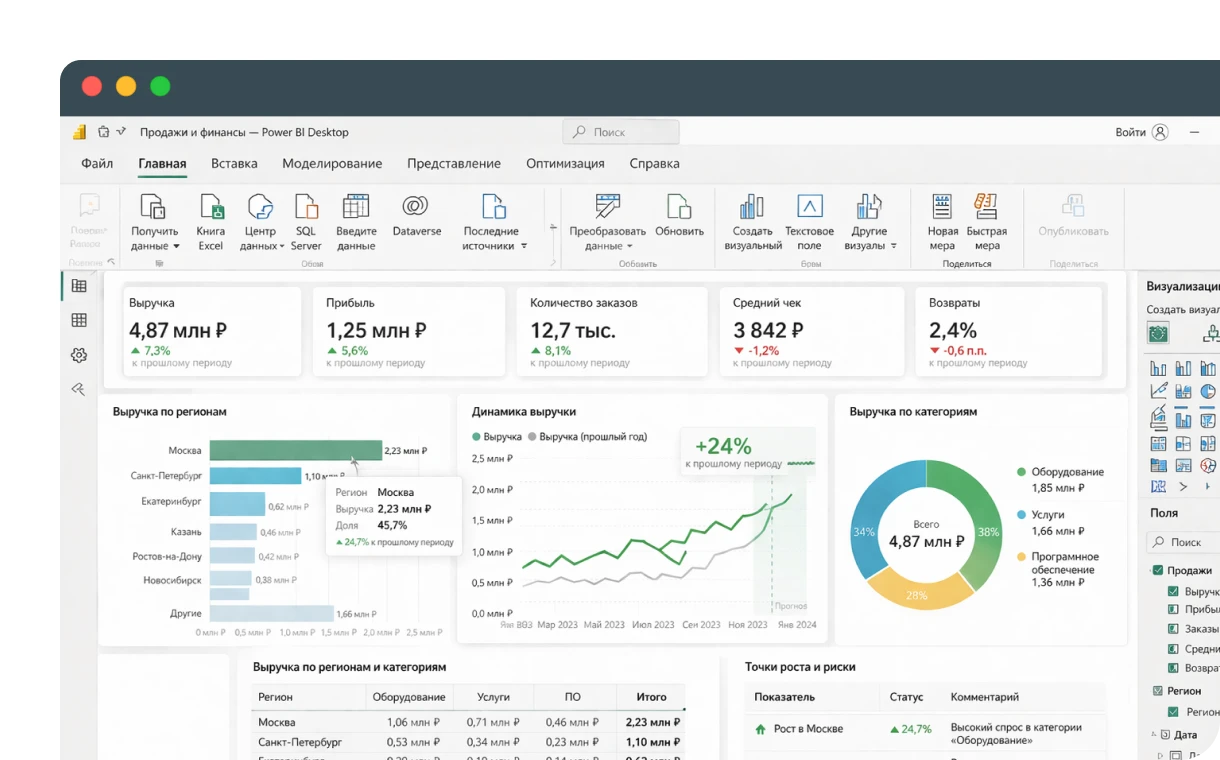The width and height of the screenshot is (1220, 760).
Task: Open the Моделирование ribbon tab
Action: click(x=332, y=164)
